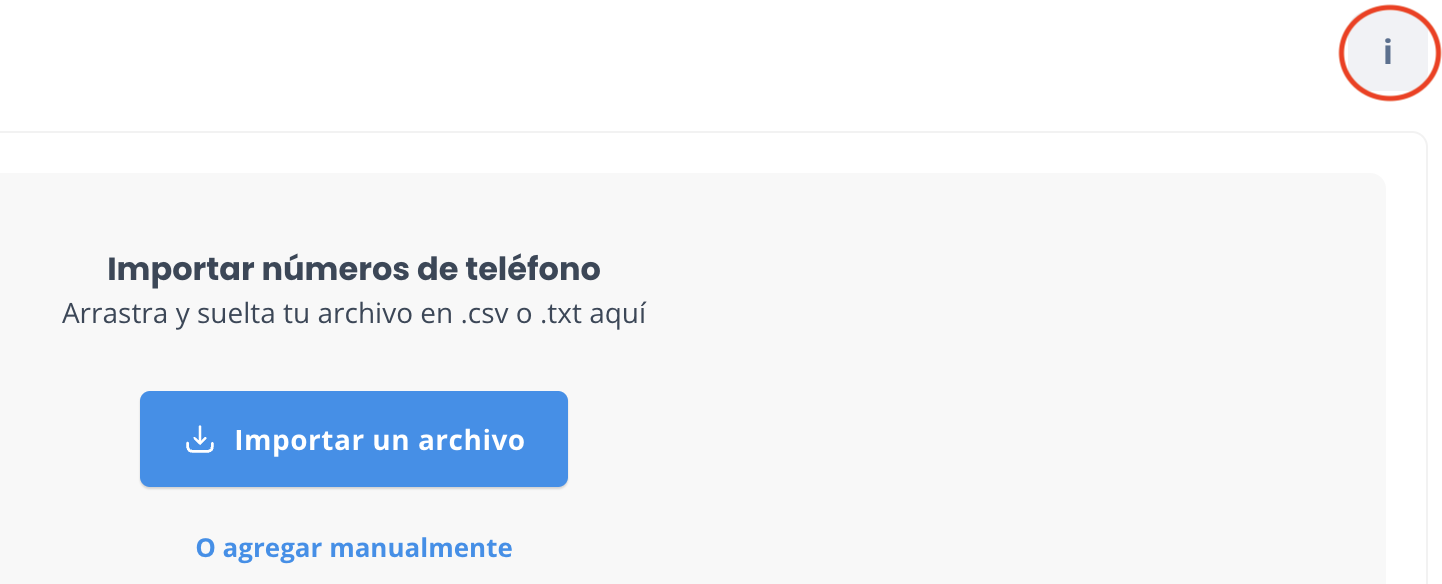Image resolution: width=1442 pixels, height=584 pixels.
Task: Open the info icon circled in red
Action: point(1387,52)
